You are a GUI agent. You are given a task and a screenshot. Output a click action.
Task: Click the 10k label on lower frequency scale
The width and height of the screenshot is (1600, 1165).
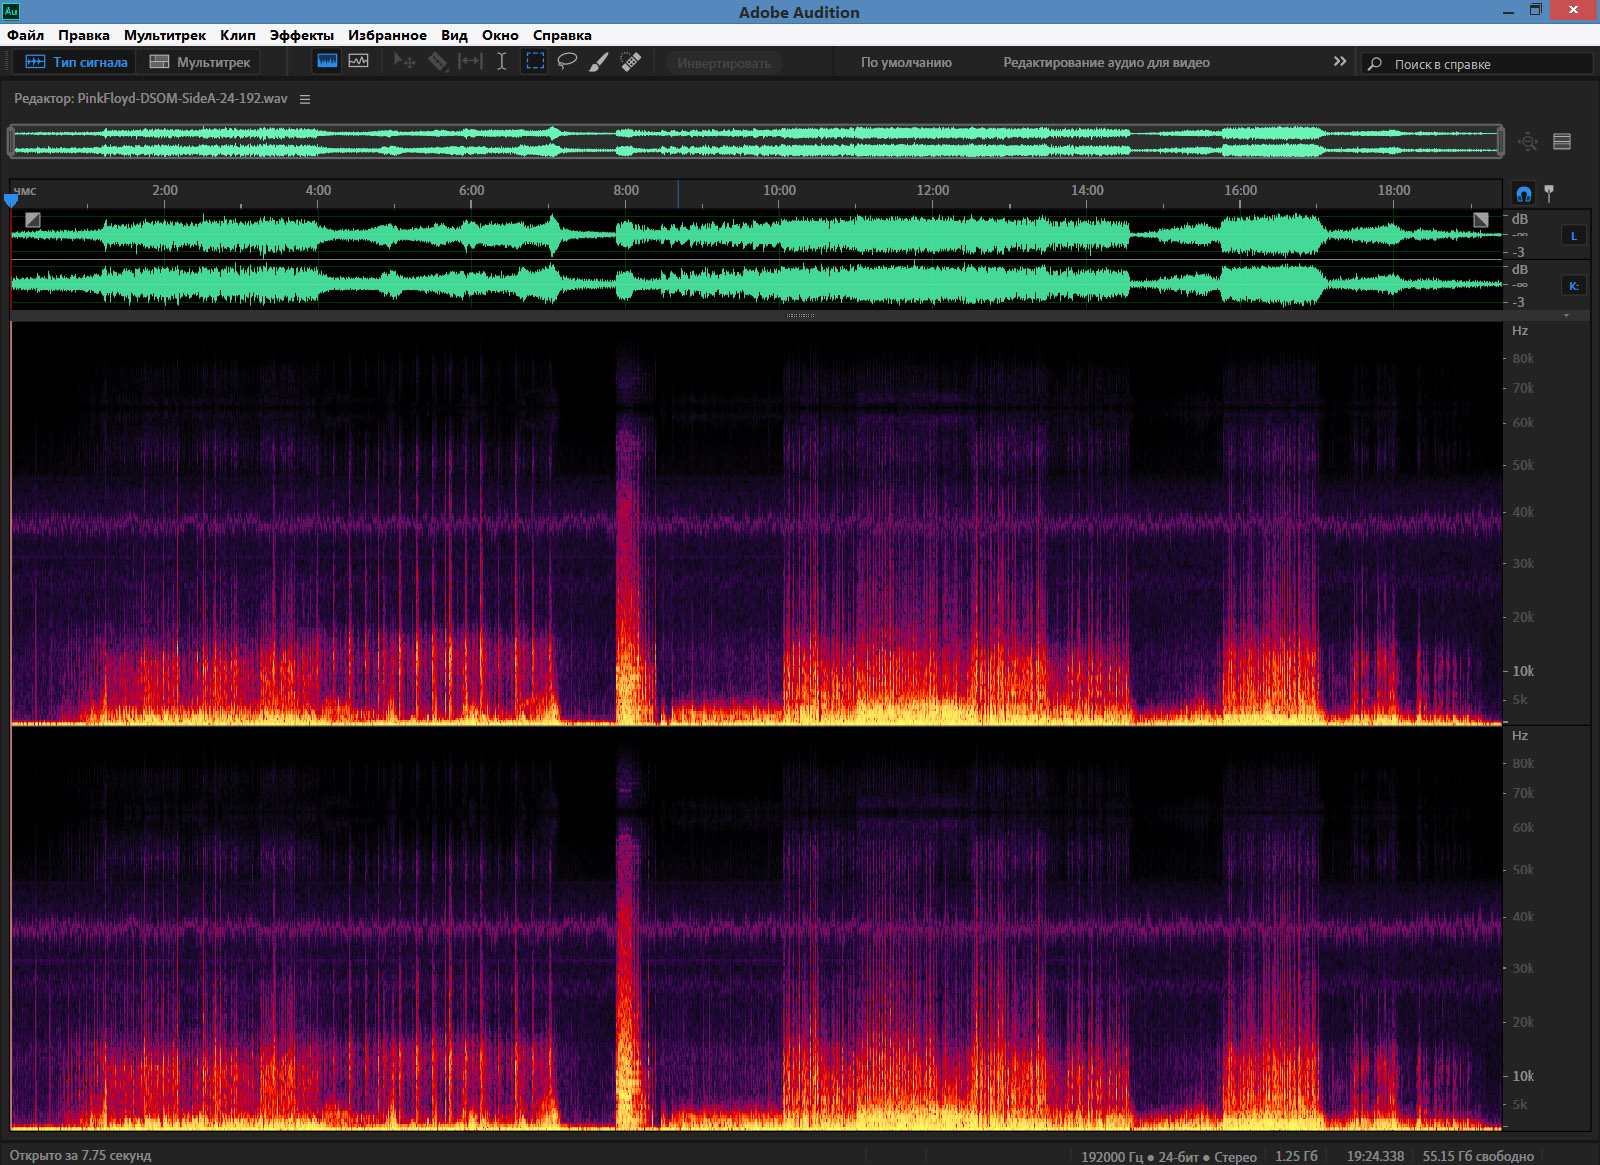[1523, 1076]
